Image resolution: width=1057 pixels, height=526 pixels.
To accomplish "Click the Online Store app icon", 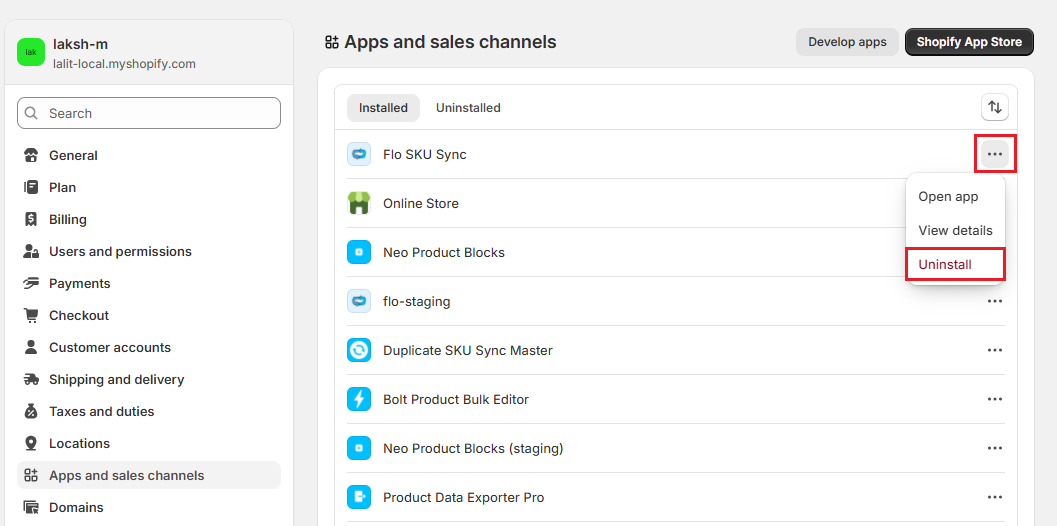I will [359, 203].
